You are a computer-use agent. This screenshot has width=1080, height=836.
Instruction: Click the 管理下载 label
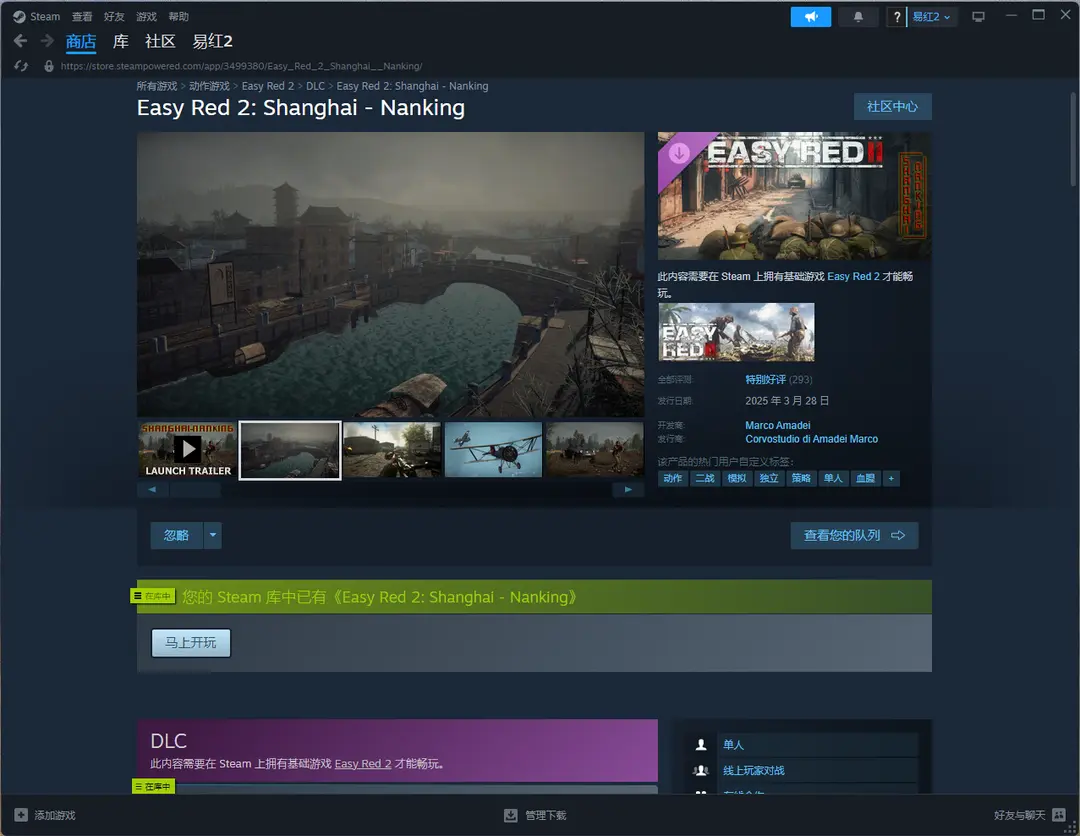pos(546,815)
